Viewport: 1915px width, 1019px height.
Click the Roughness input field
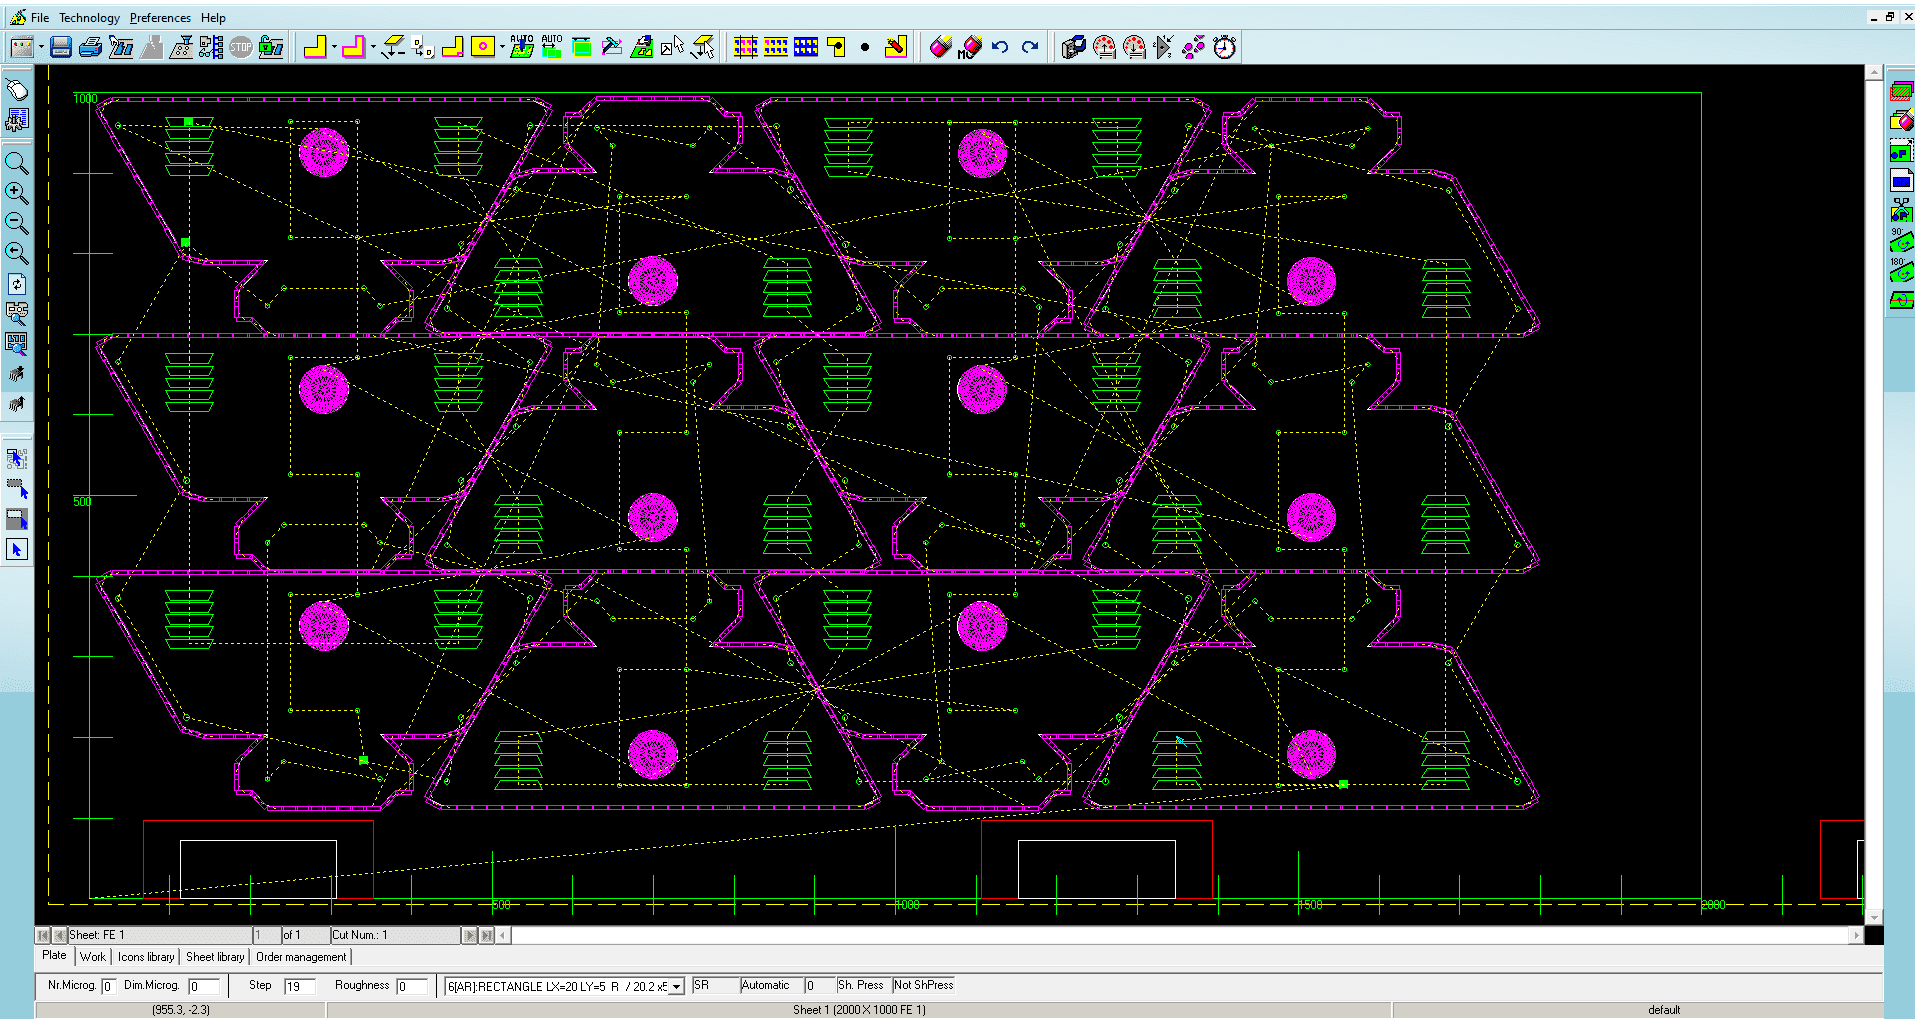410,987
